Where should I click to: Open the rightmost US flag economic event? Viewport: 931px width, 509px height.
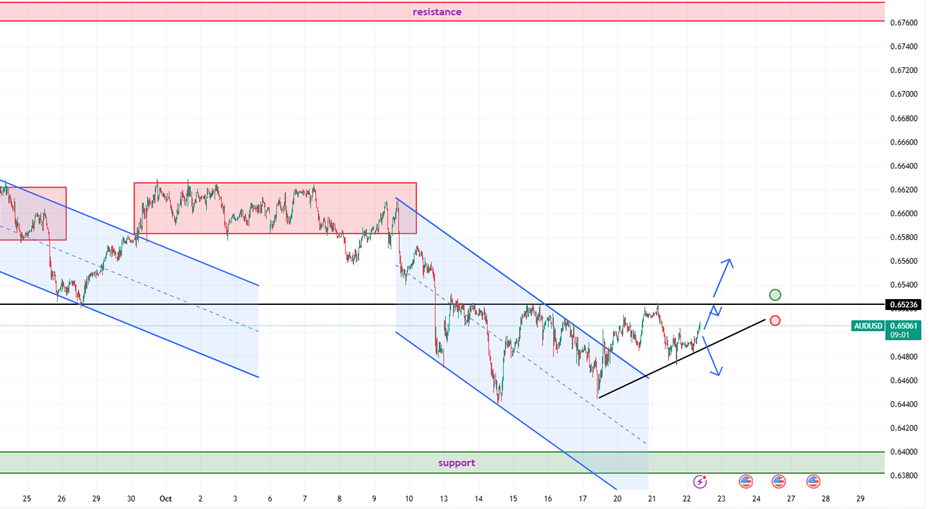(813, 481)
